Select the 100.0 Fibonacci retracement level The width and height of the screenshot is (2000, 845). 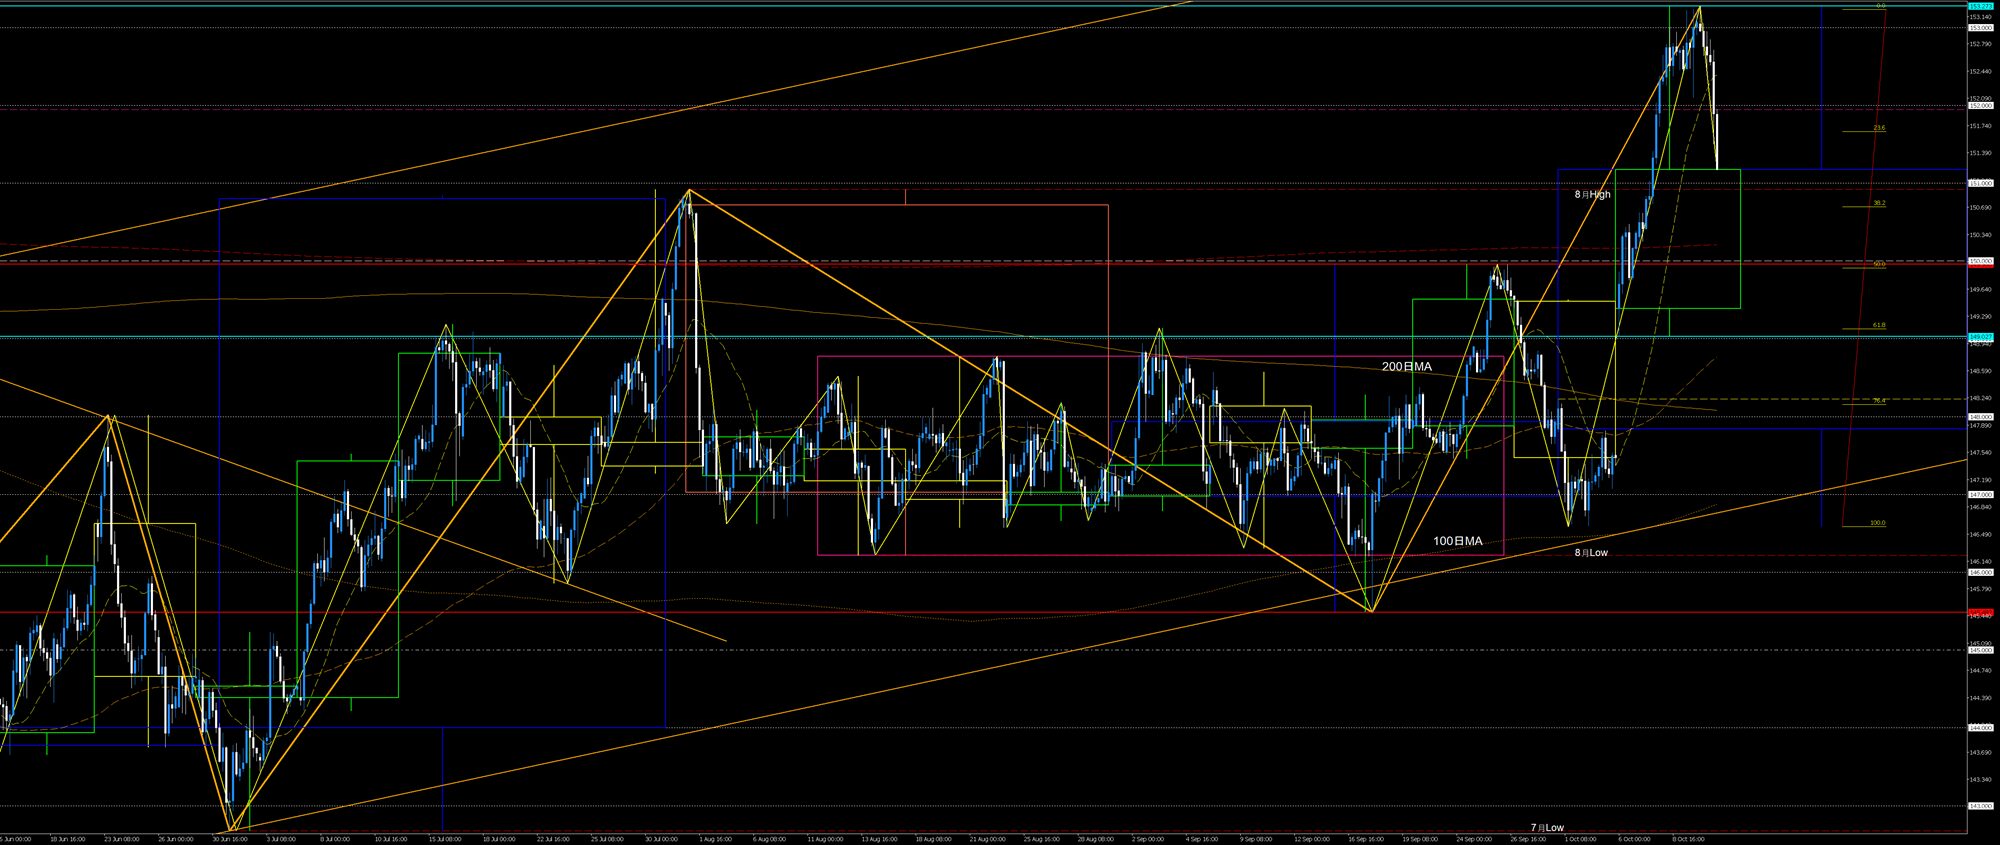click(x=1877, y=523)
